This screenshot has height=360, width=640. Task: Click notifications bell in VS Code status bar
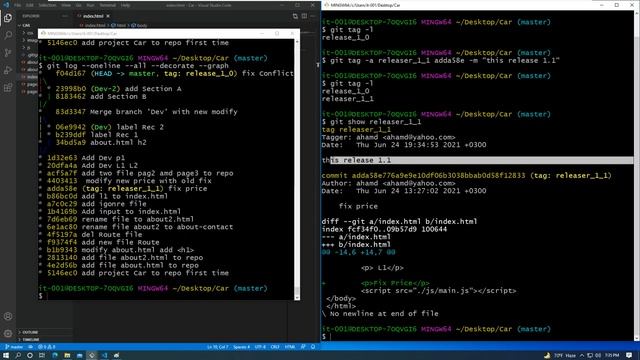point(313,347)
